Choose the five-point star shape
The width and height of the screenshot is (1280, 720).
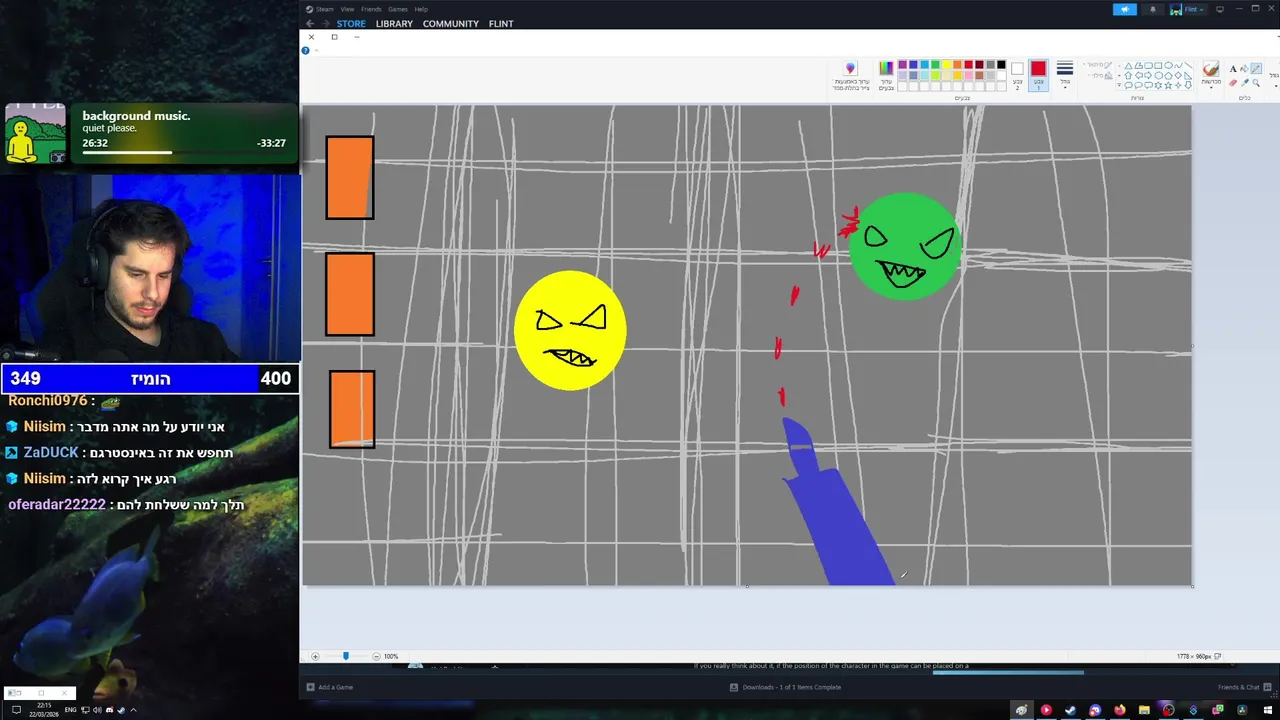pyautogui.click(x=1168, y=86)
